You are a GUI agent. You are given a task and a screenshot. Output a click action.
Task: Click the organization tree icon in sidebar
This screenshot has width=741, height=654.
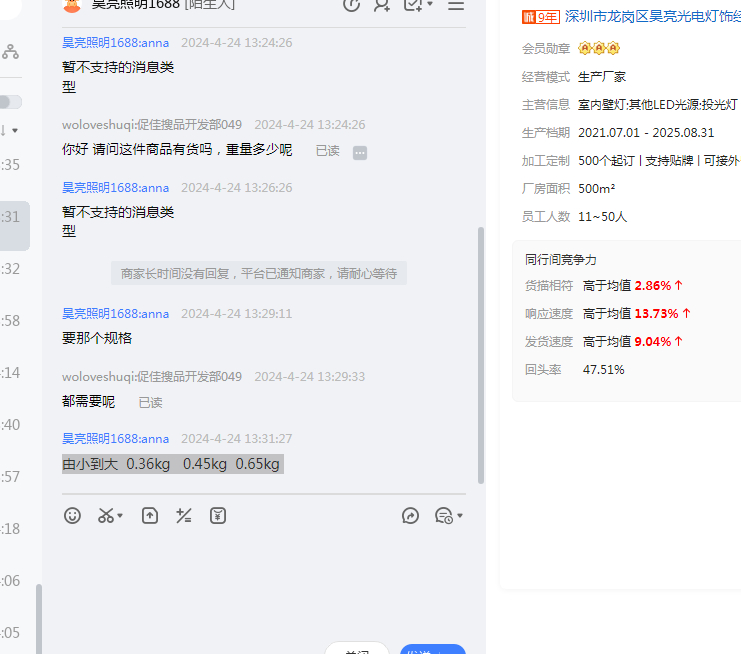(x=10, y=51)
